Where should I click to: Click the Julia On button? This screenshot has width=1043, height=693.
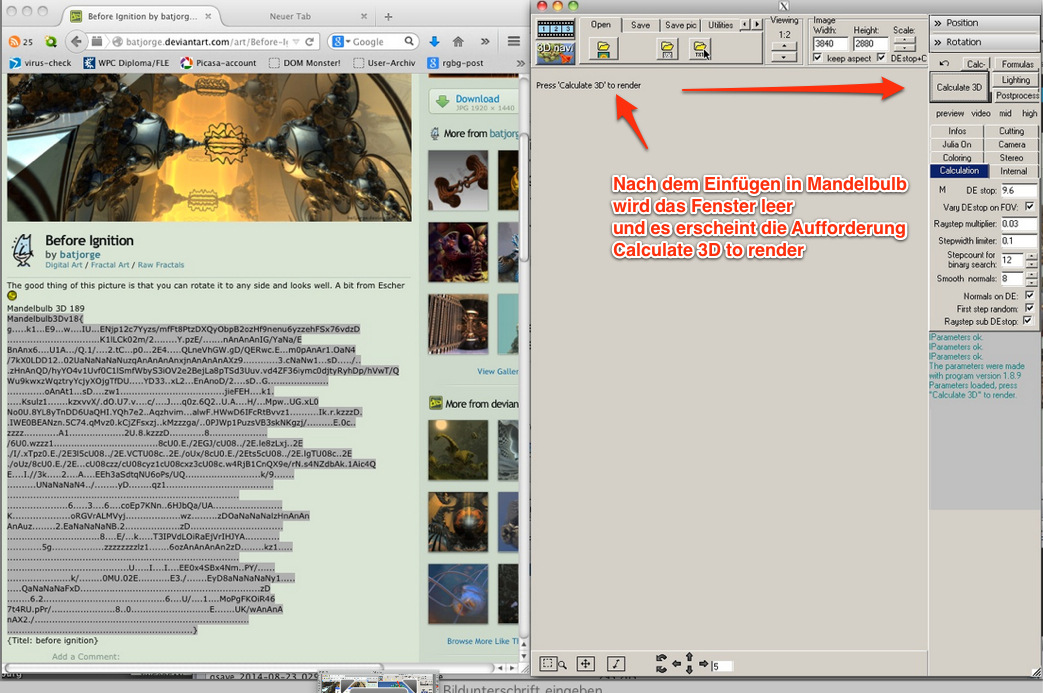(957, 144)
